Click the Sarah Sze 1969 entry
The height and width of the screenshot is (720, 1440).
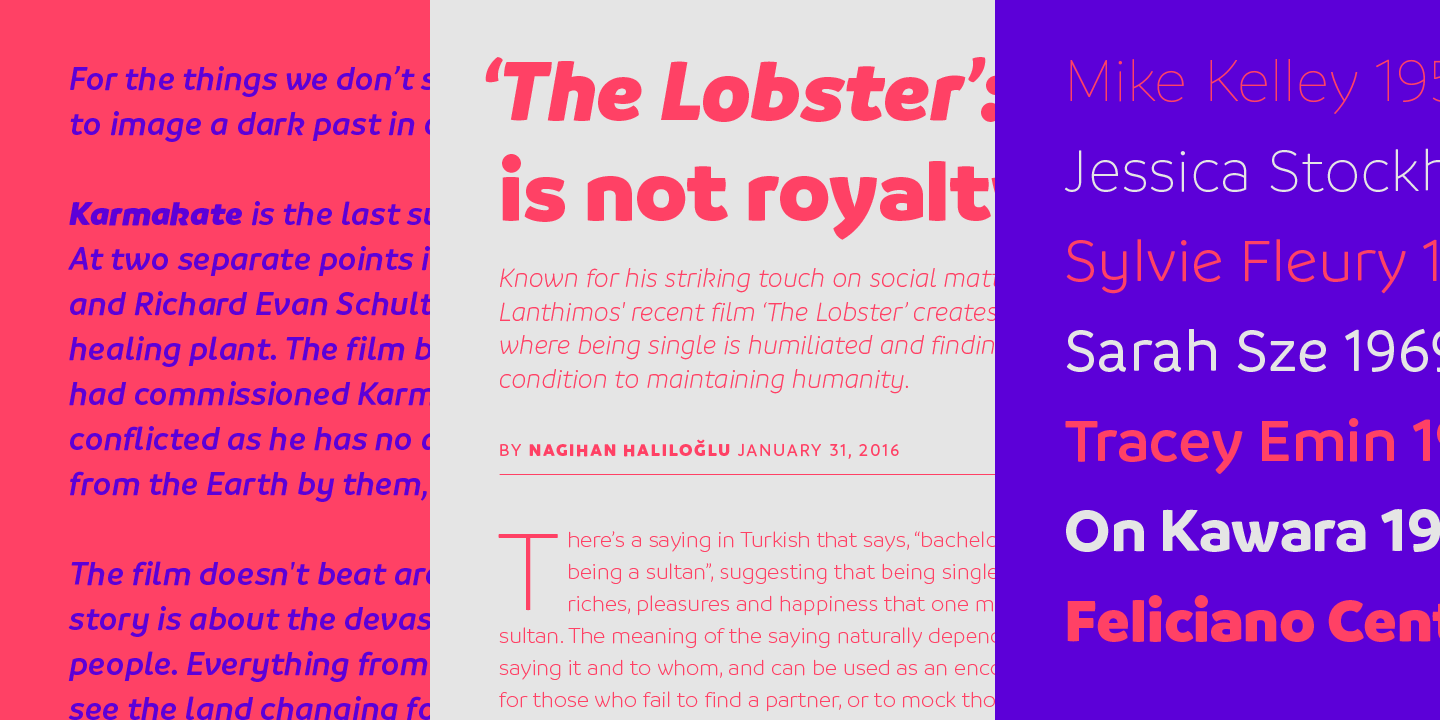[1250, 352]
